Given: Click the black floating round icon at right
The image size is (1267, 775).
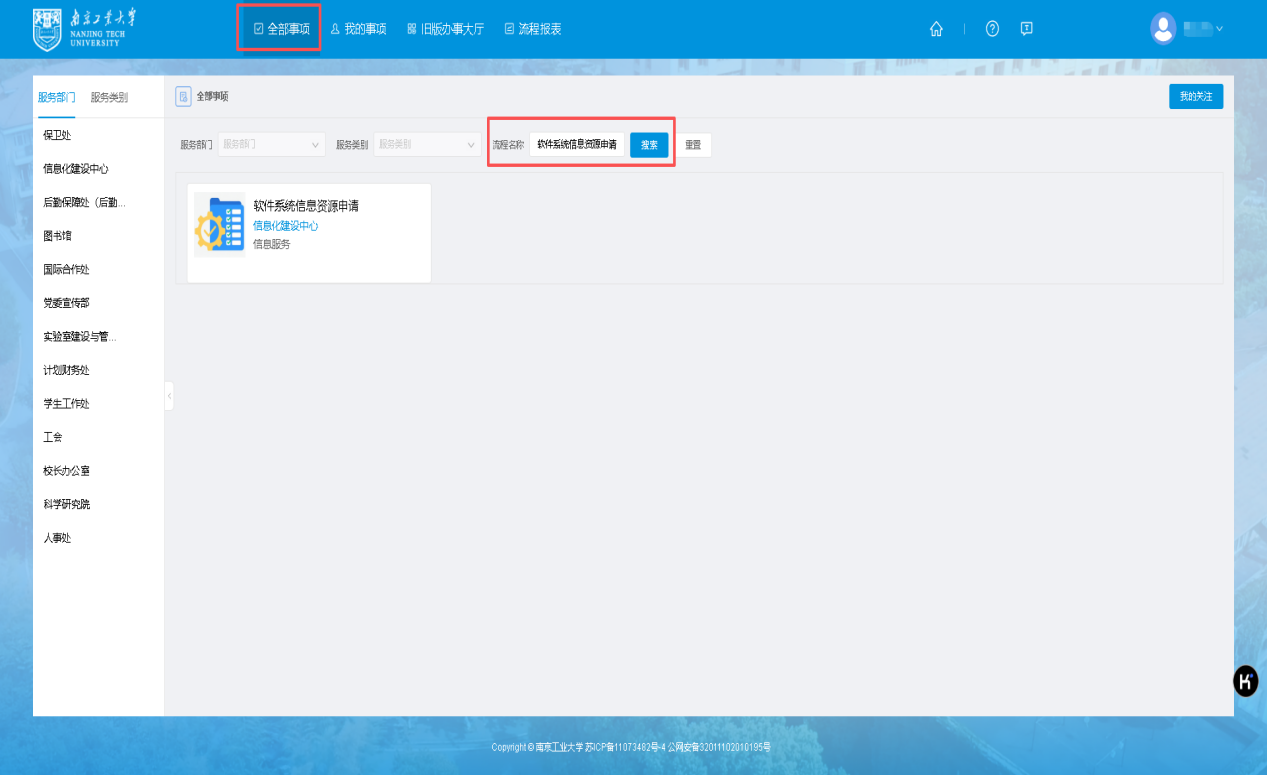Looking at the screenshot, I should tap(1245, 682).
